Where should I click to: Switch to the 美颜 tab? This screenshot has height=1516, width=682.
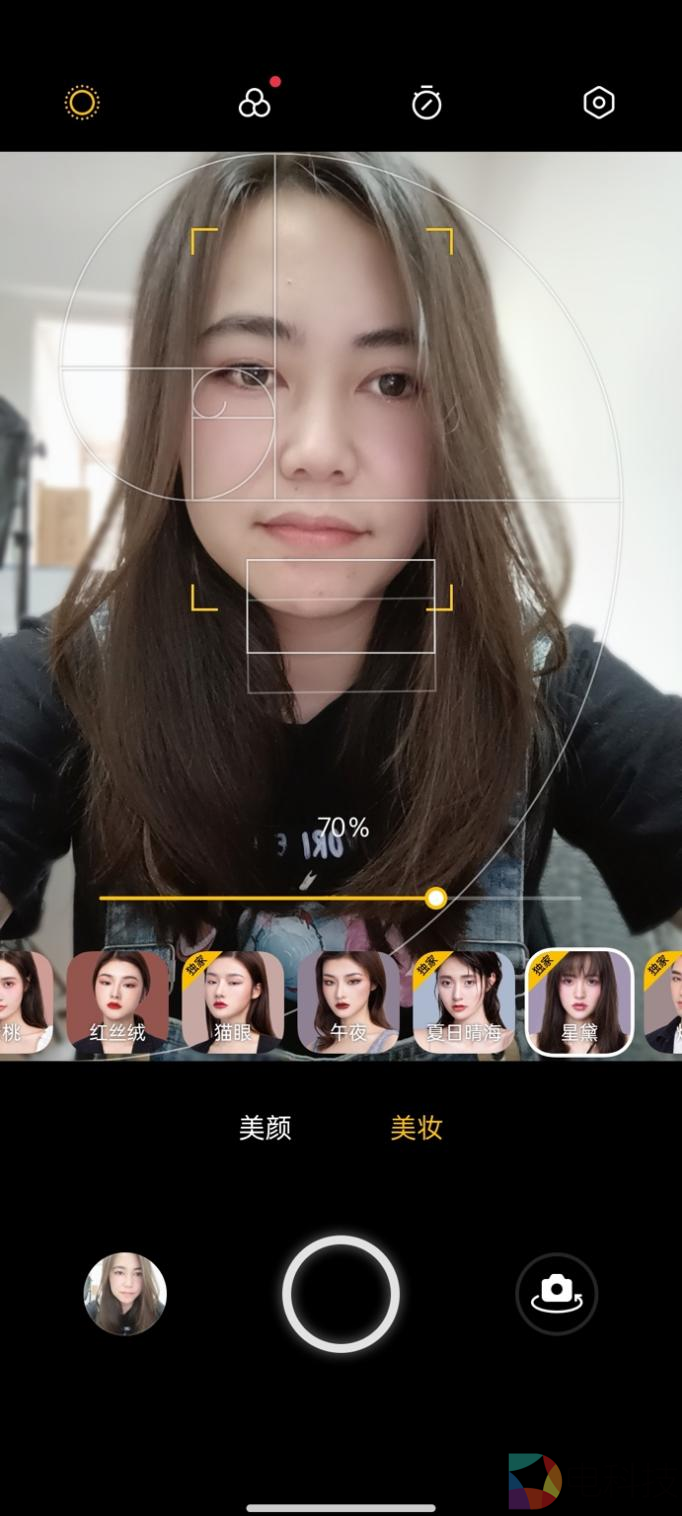(265, 1128)
